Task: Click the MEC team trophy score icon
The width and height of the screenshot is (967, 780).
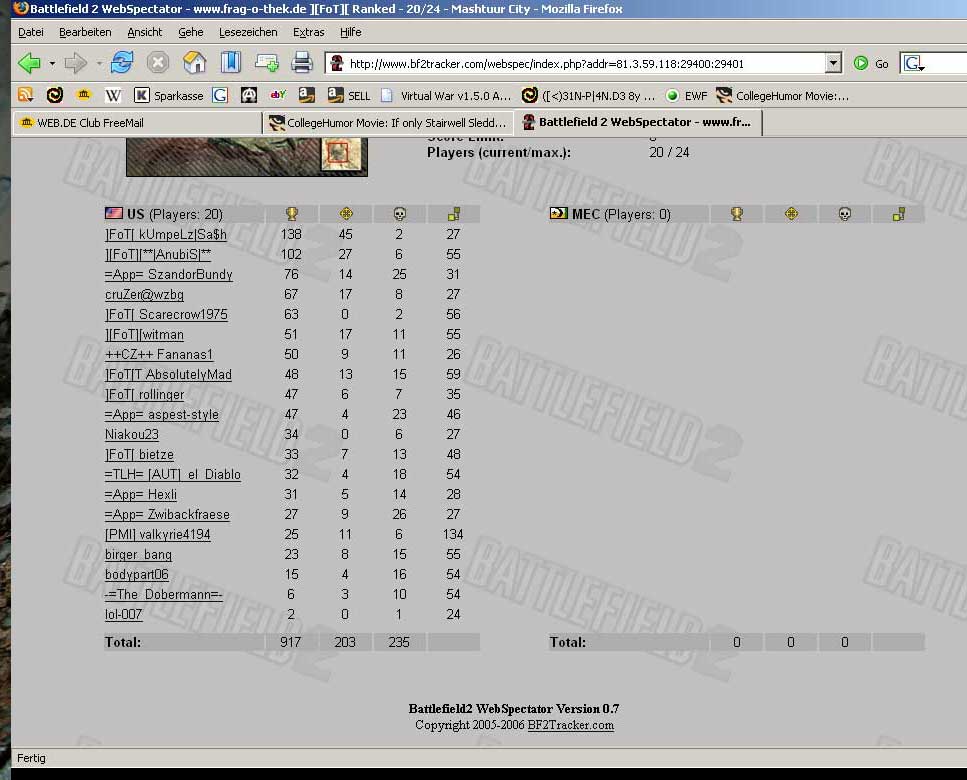Action: click(x=737, y=214)
